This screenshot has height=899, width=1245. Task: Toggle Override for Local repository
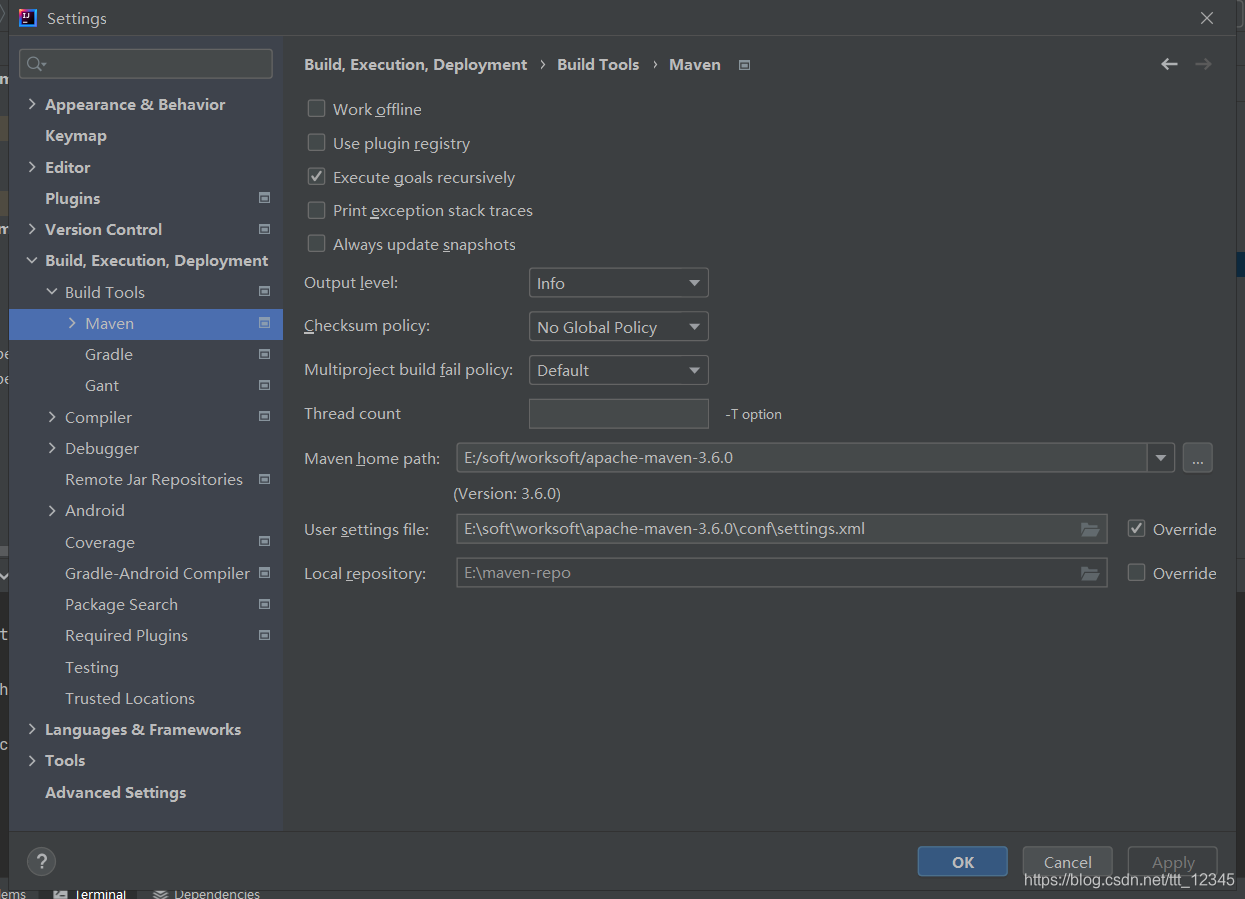[1136, 573]
